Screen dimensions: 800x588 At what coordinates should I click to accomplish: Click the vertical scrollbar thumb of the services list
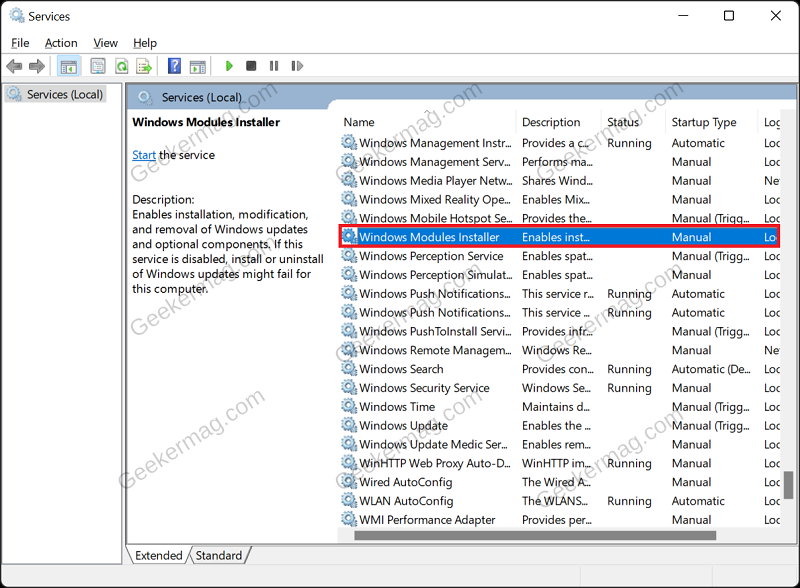coord(789,485)
